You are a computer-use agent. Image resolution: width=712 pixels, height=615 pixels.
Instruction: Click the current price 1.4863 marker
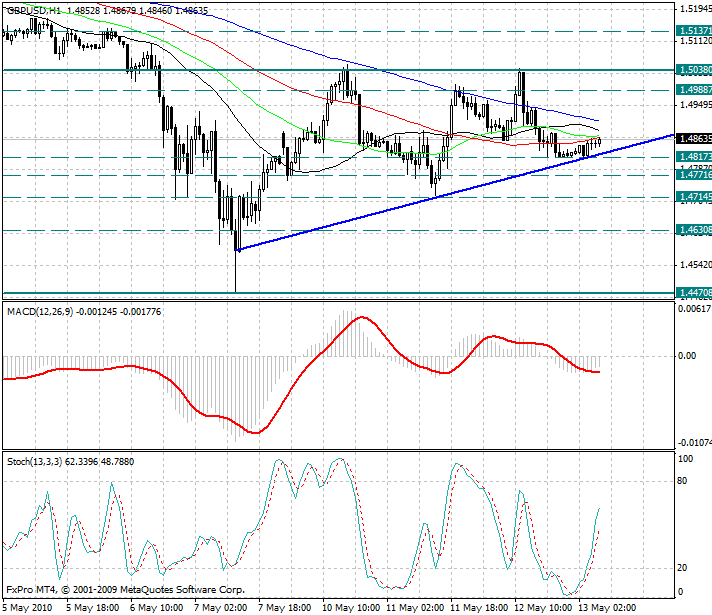(694, 138)
